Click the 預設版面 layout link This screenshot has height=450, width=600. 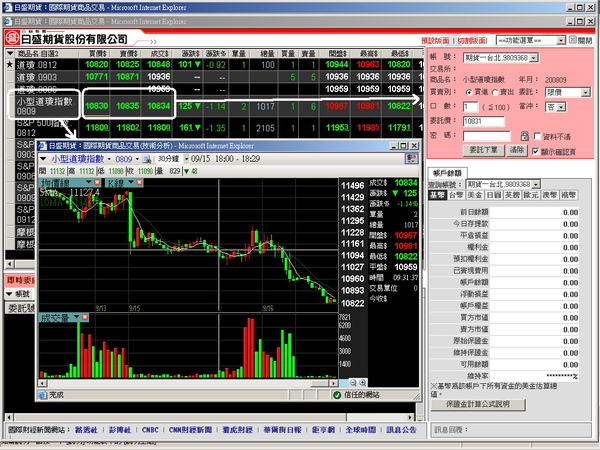[x=435, y=40]
